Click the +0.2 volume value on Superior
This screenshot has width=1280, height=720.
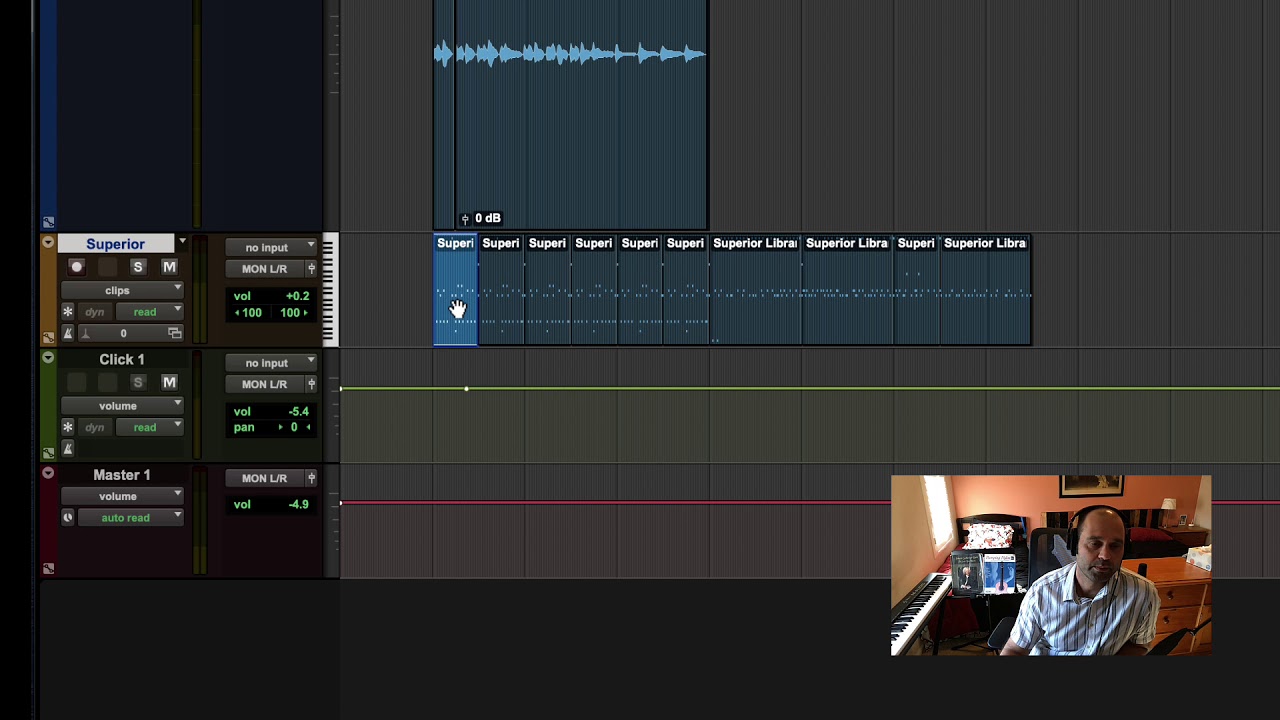(297, 296)
